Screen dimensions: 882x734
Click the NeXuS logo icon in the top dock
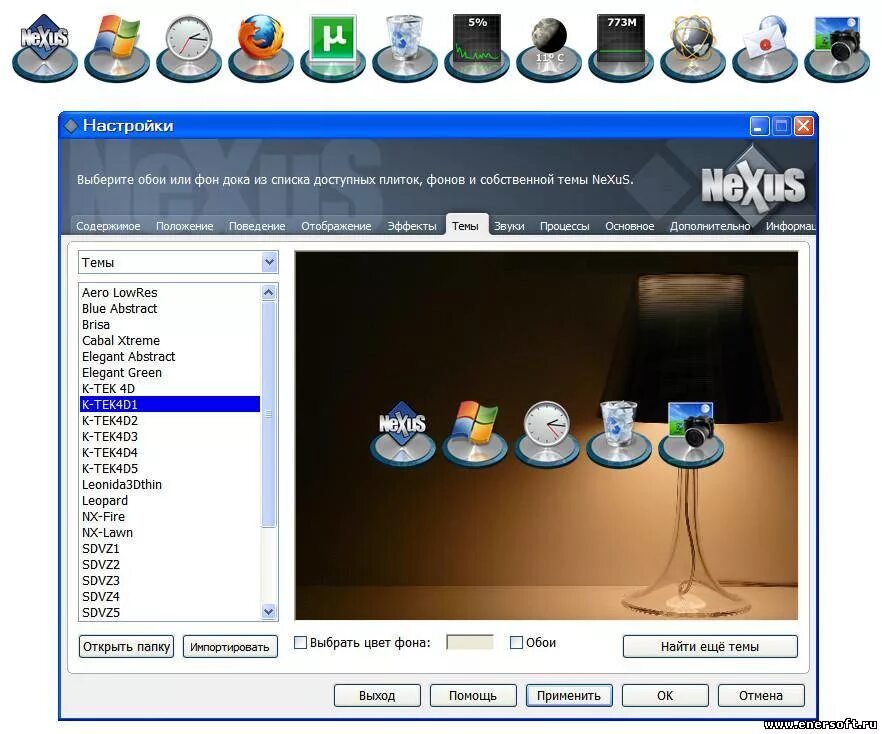click(44, 46)
